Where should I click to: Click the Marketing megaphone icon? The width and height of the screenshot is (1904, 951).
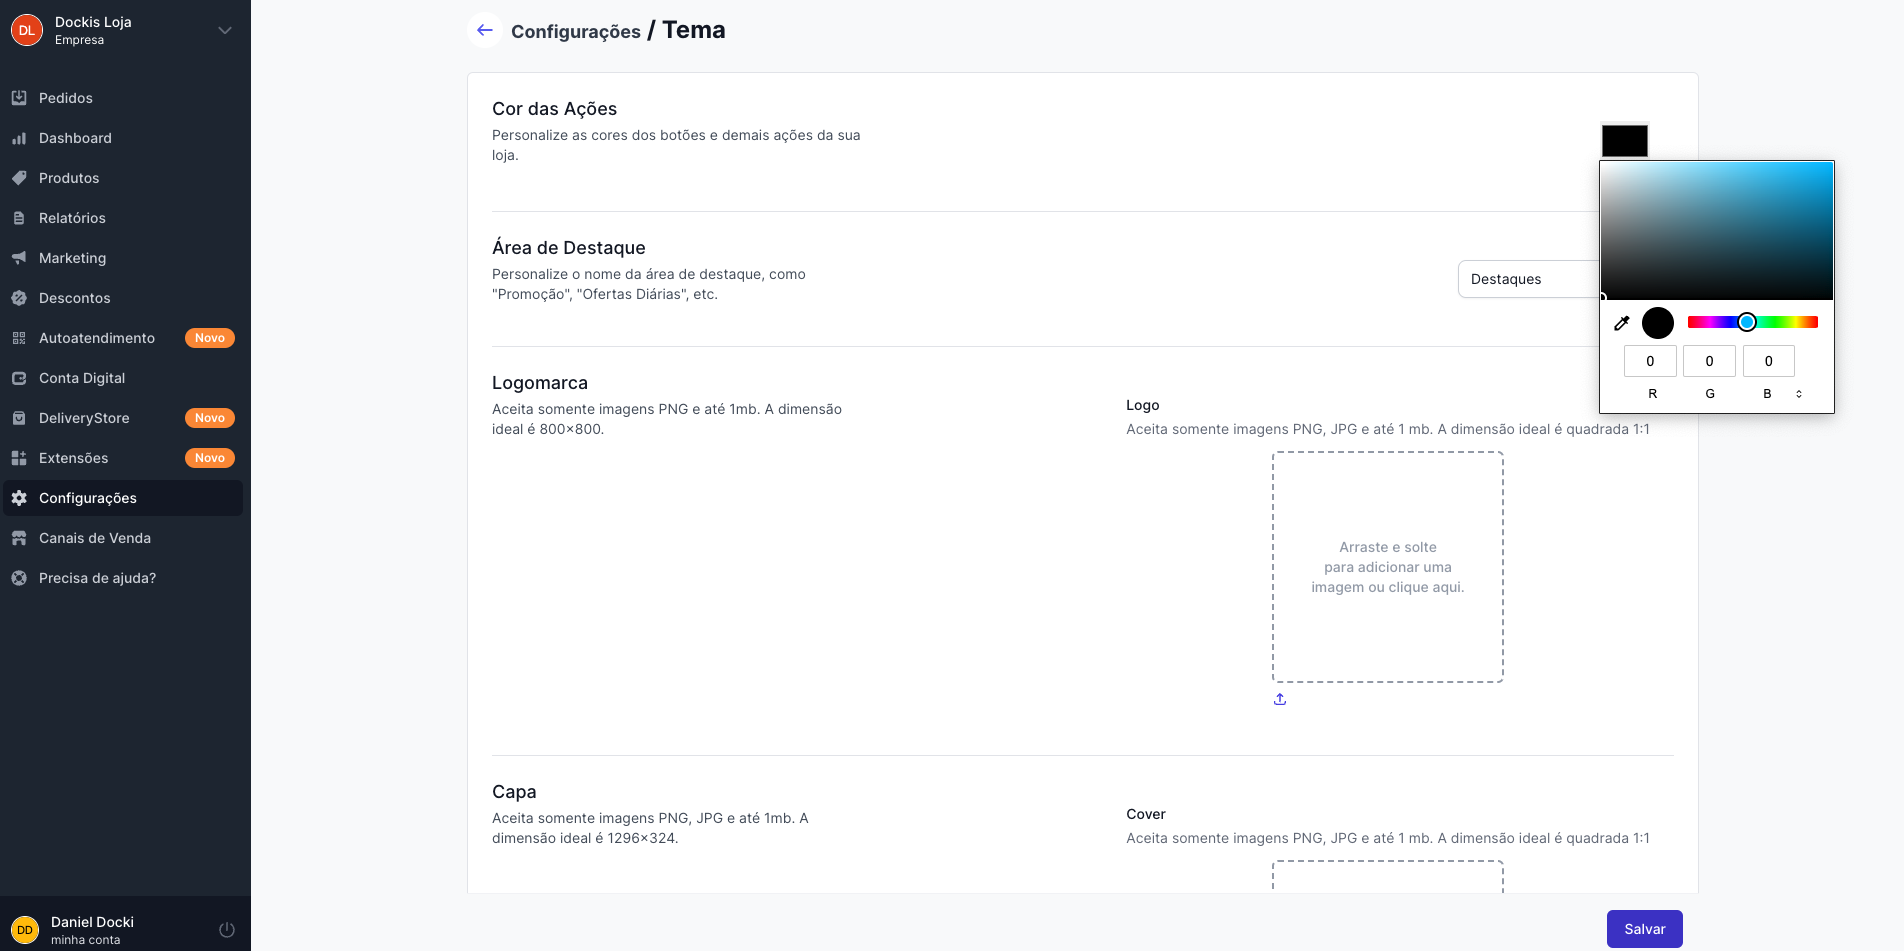click(x=19, y=258)
